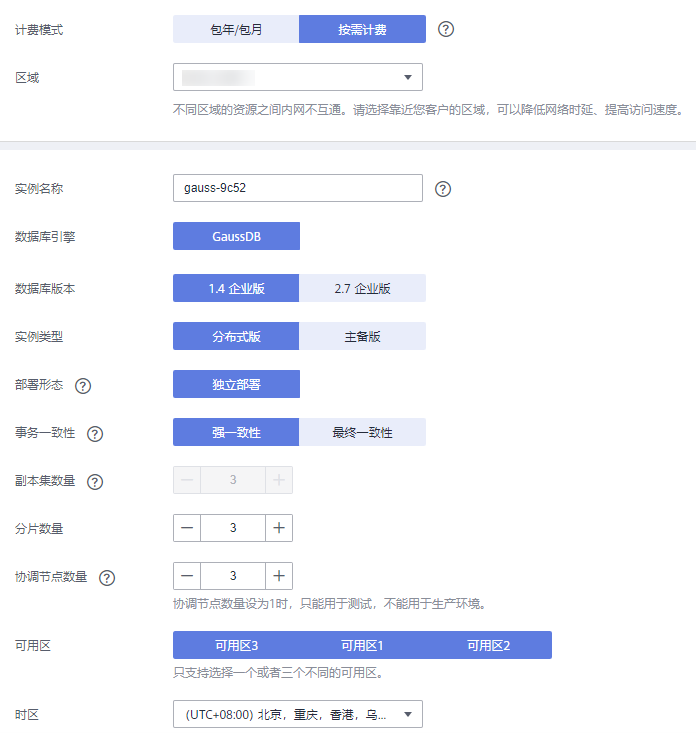The height and width of the screenshot is (733, 696).
Task: Decrease 协调节点数量 with minus button
Action: pos(187,576)
